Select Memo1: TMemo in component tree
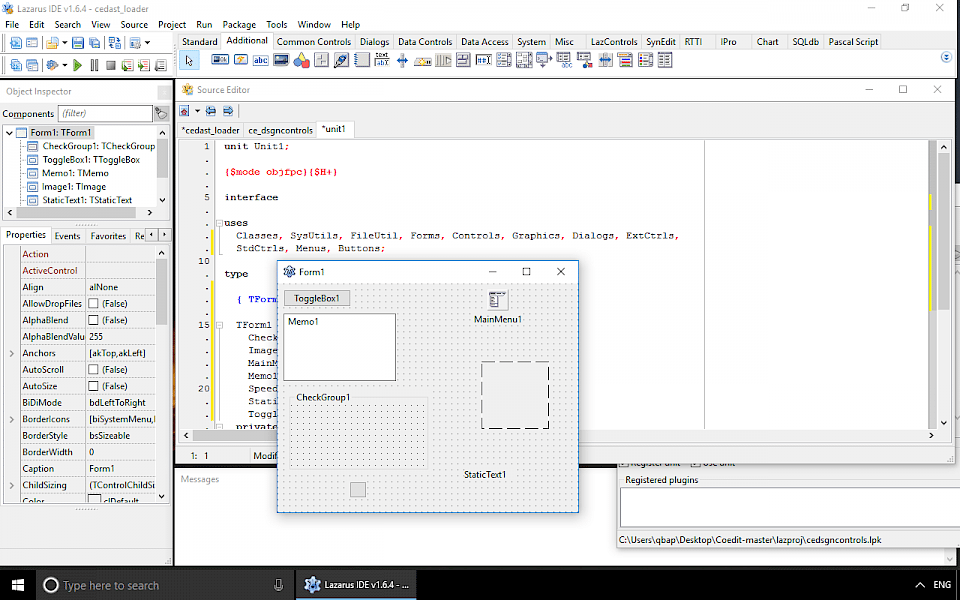 click(75, 173)
